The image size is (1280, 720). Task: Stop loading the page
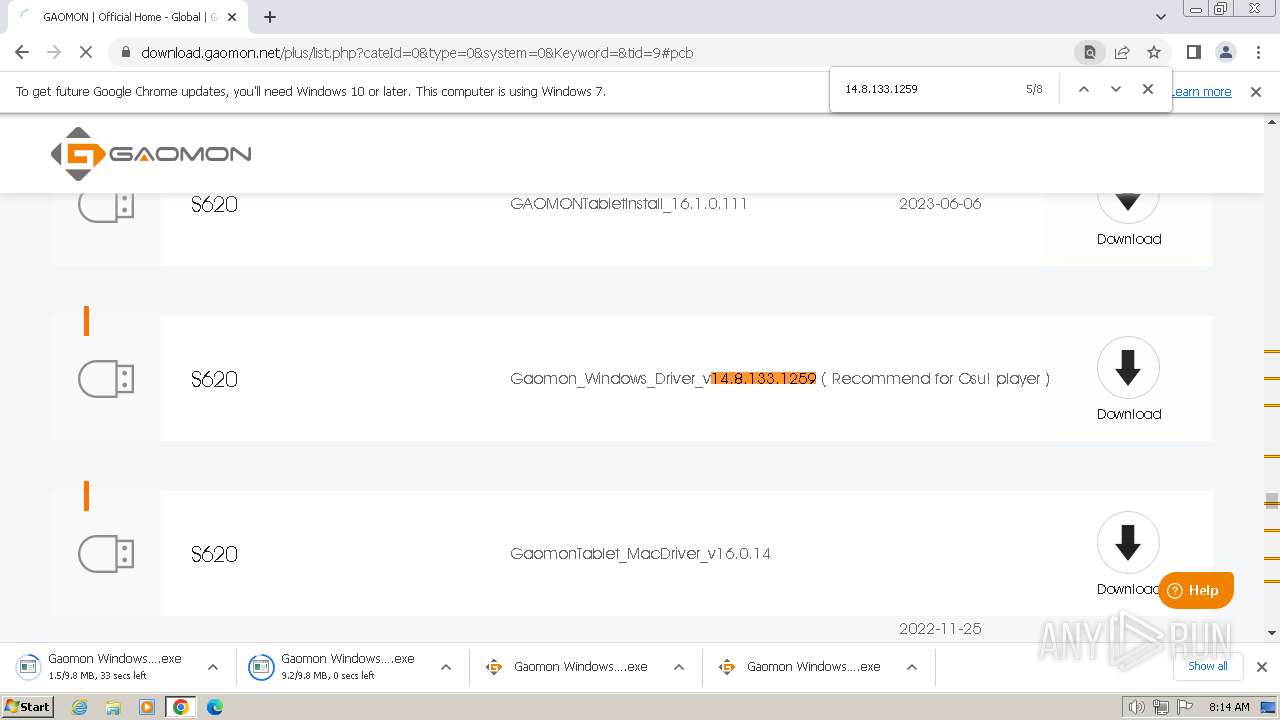(x=86, y=52)
